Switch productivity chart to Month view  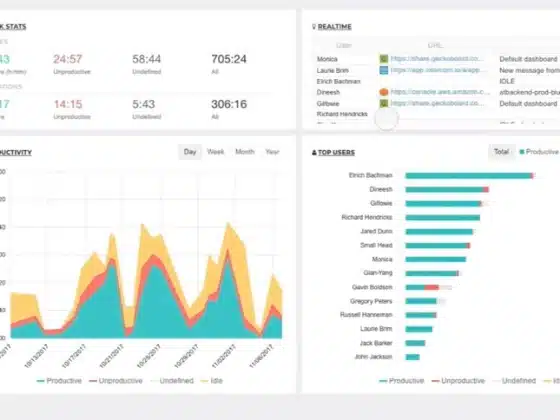click(245, 152)
